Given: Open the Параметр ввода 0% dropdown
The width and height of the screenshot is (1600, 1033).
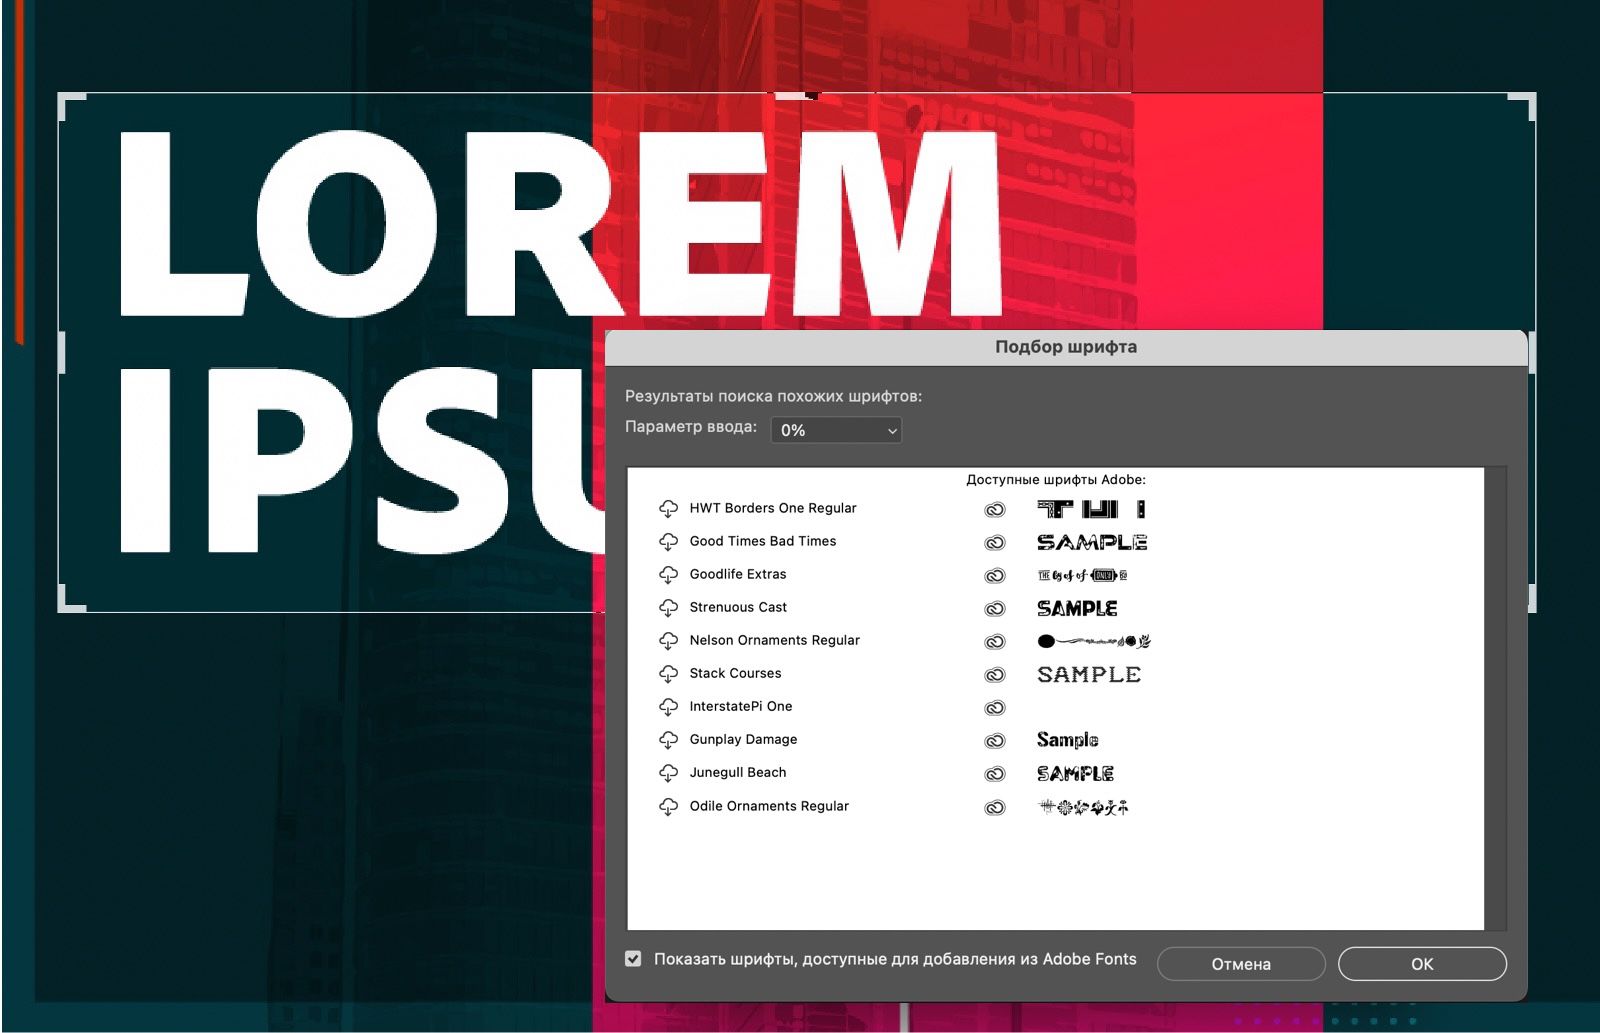Looking at the screenshot, I should click(x=836, y=430).
